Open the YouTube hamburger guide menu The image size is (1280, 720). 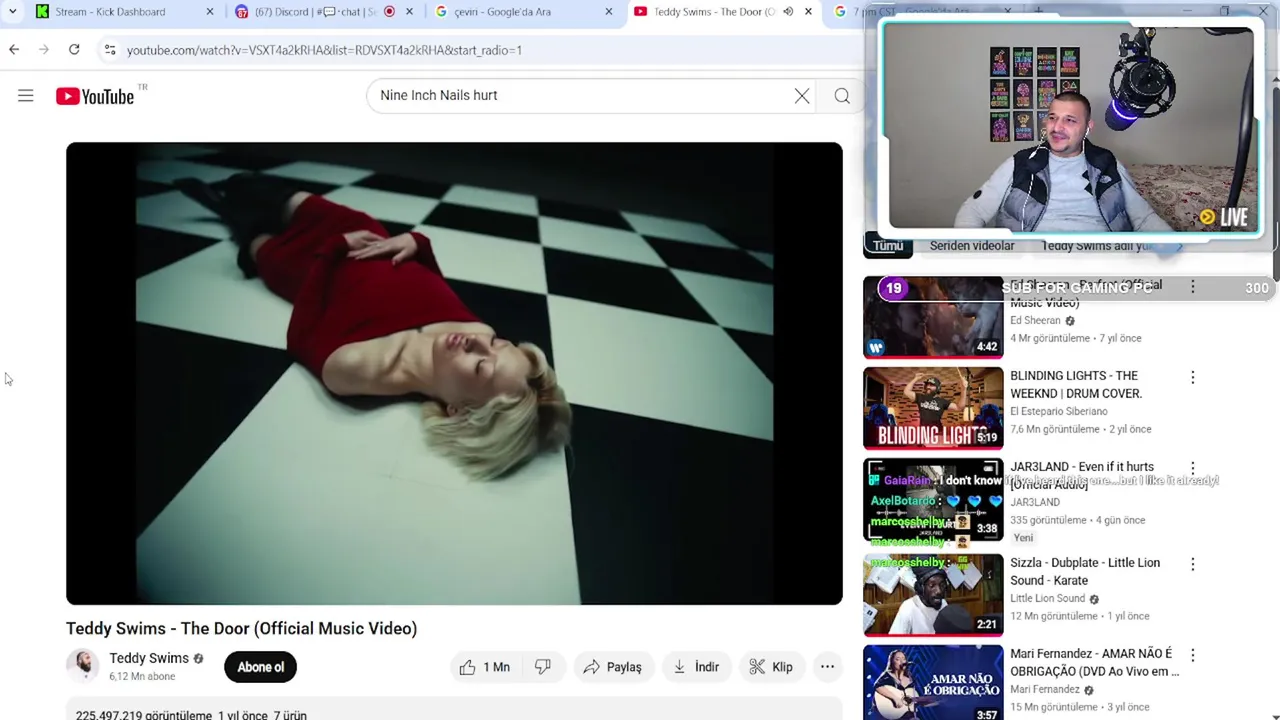pyautogui.click(x=26, y=96)
